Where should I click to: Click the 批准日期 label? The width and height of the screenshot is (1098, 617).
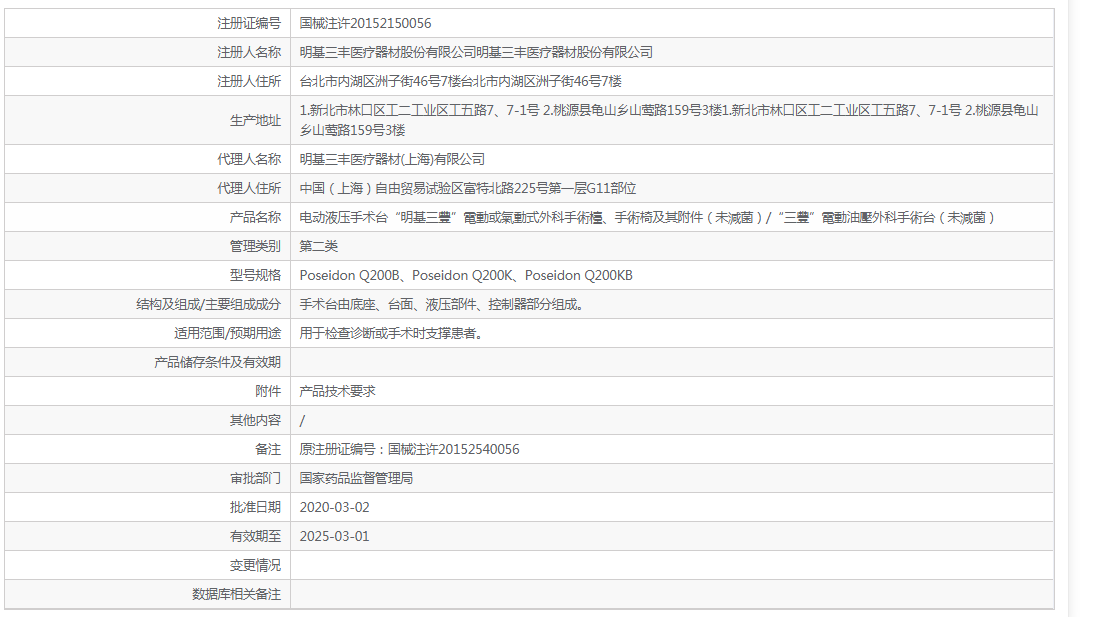255,507
